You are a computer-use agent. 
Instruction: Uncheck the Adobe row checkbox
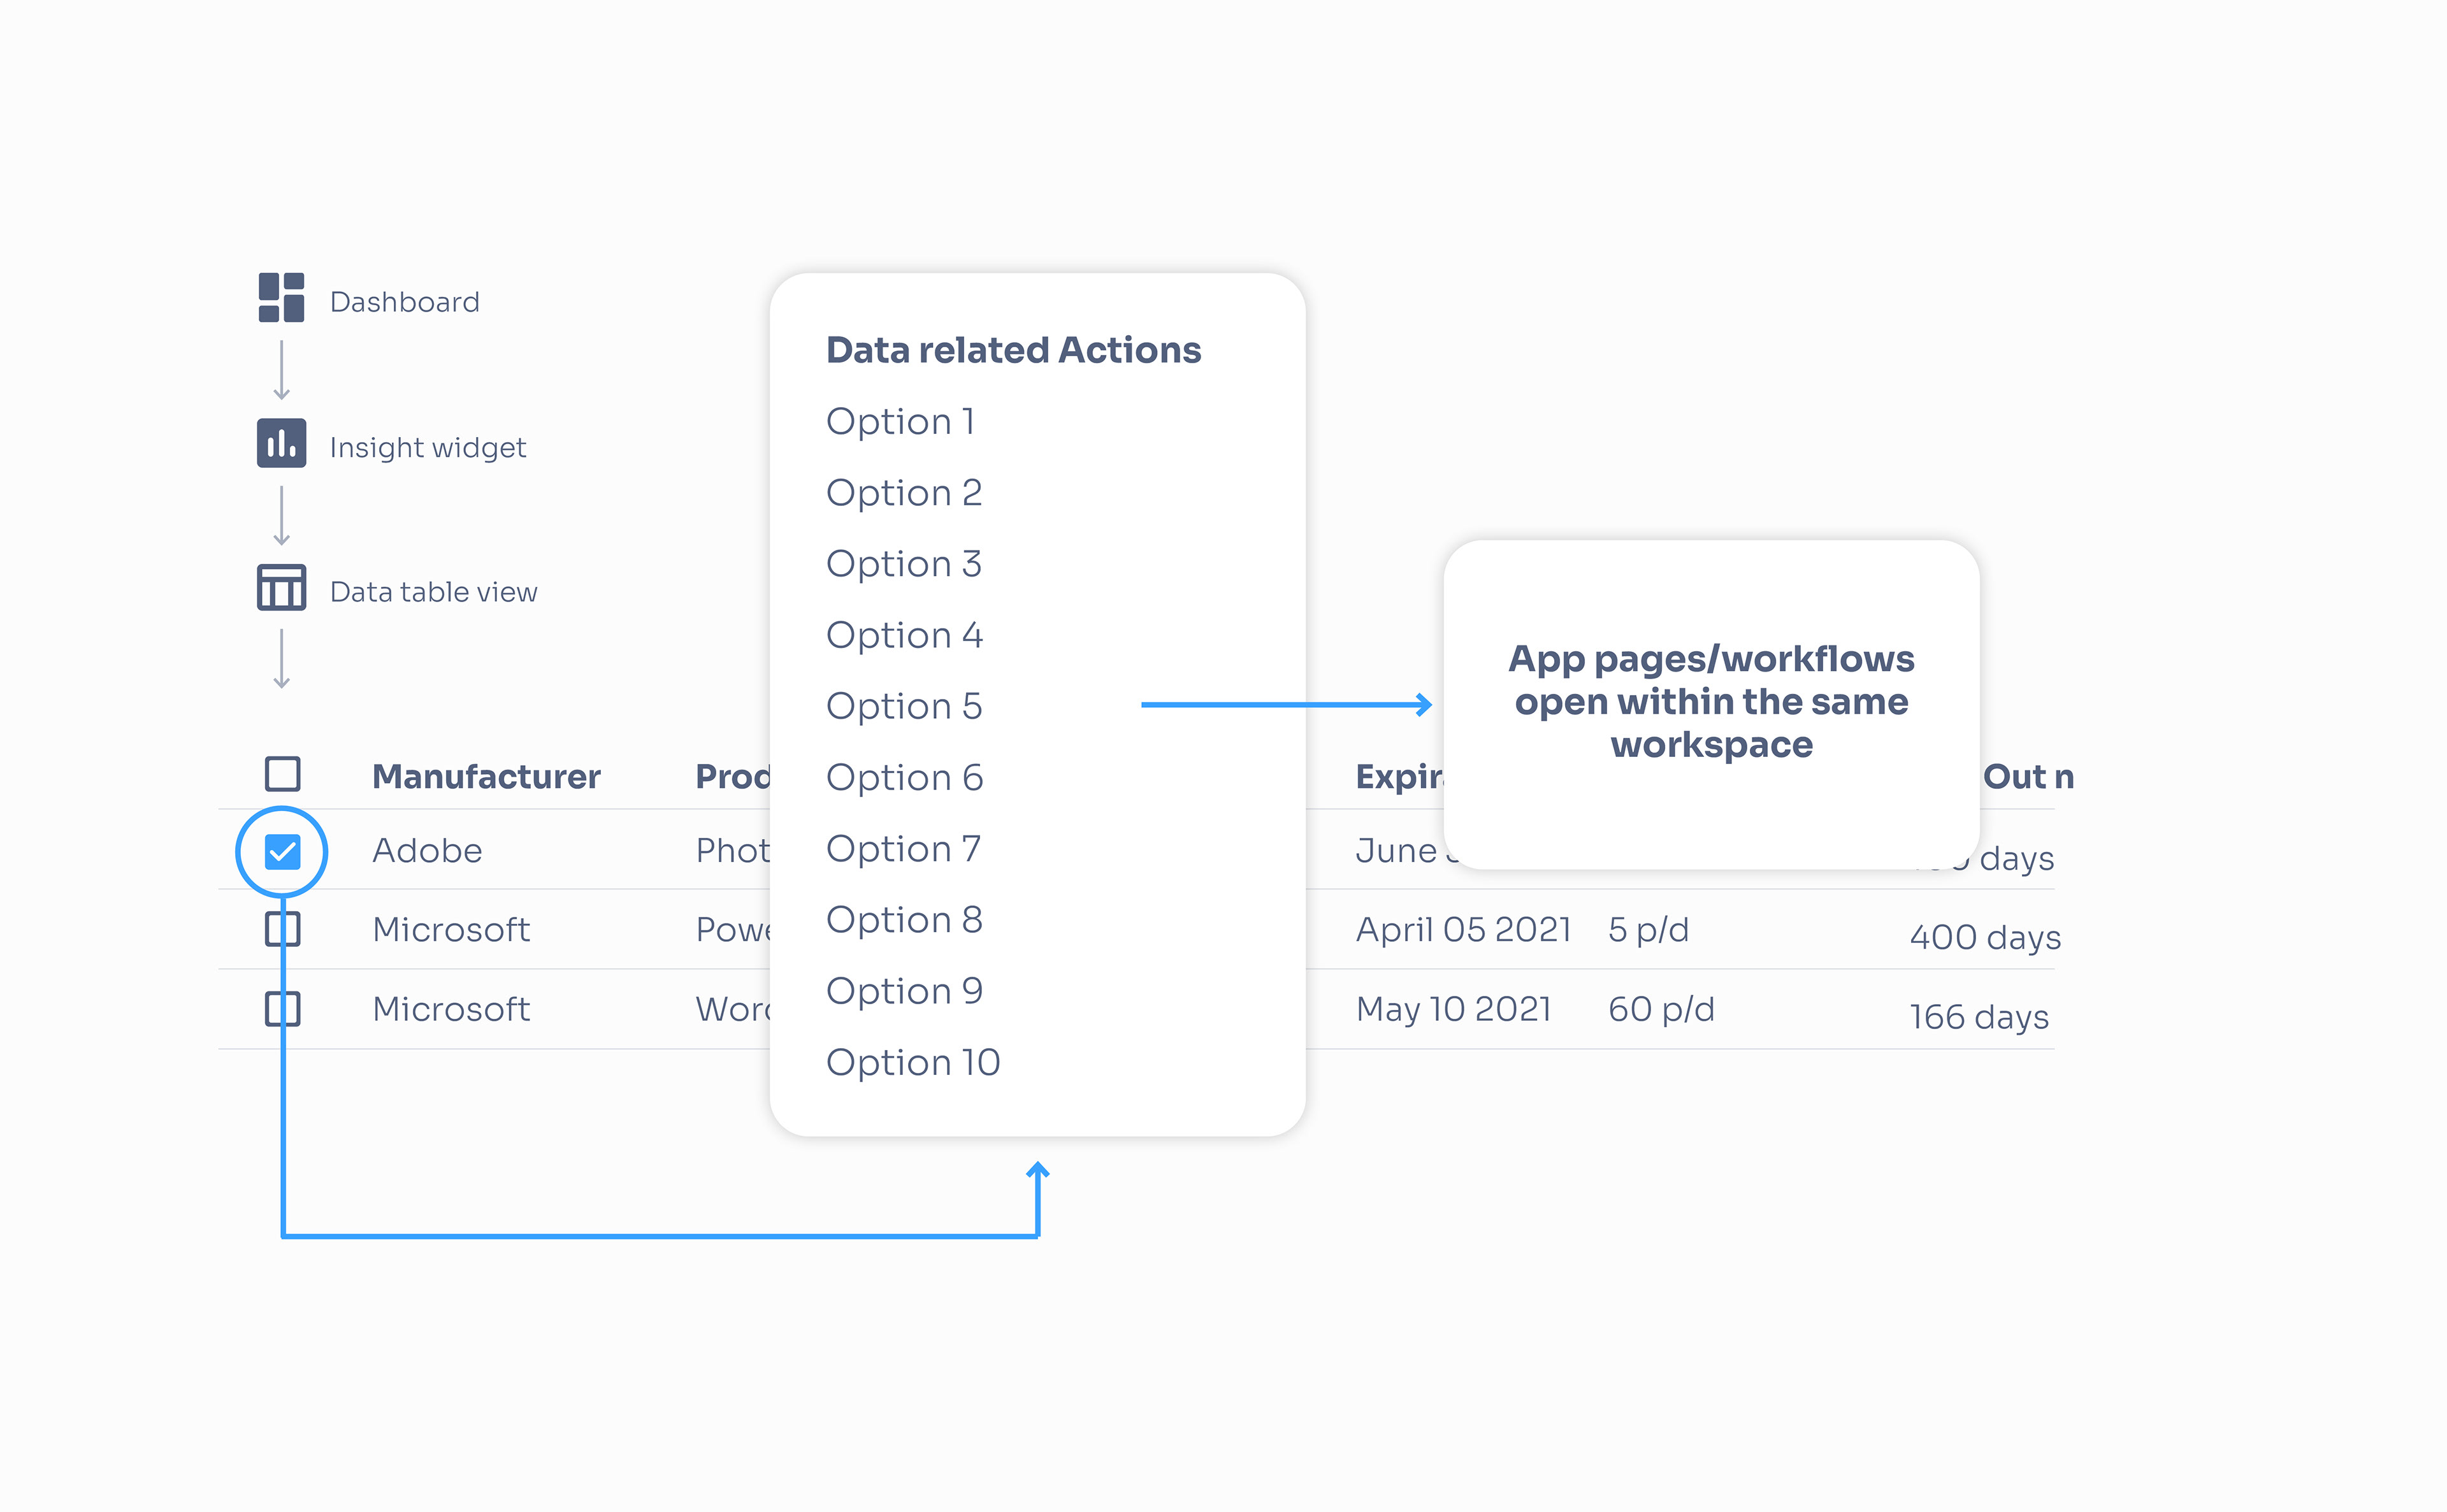point(283,852)
